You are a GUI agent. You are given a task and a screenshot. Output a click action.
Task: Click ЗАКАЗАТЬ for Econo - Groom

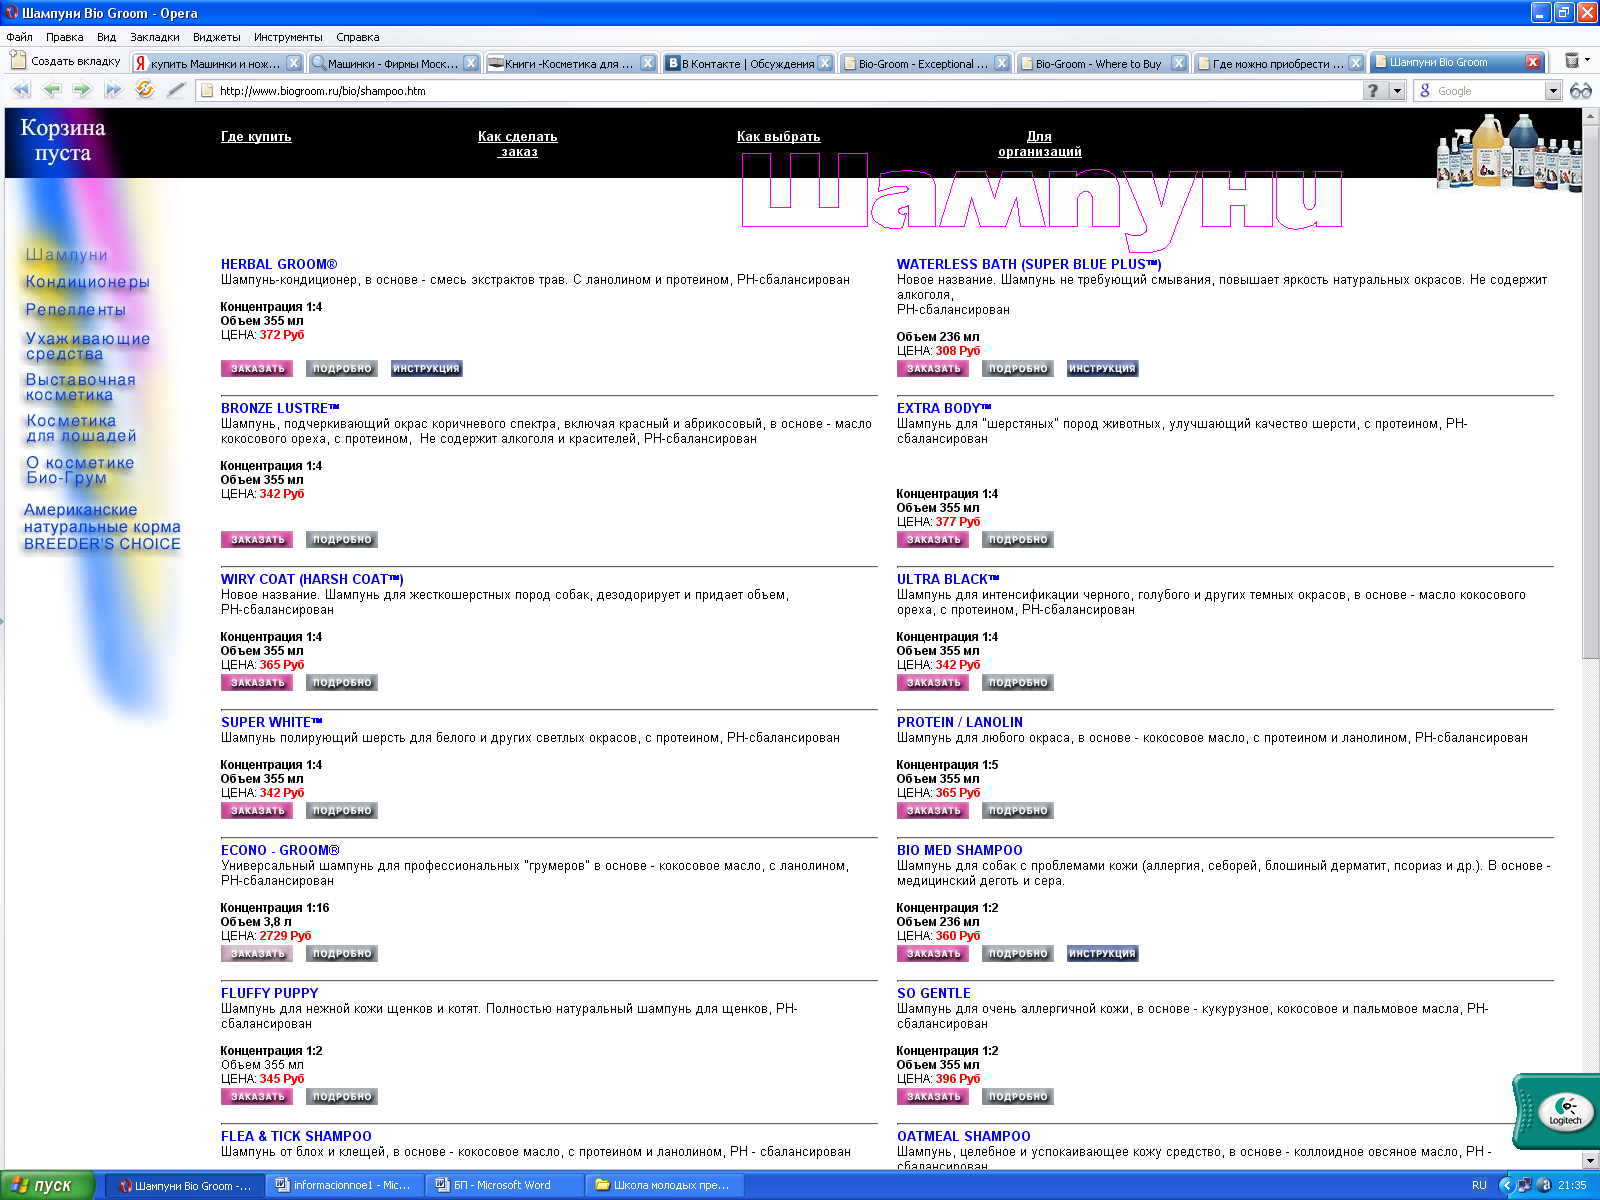[x=257, y=954]
